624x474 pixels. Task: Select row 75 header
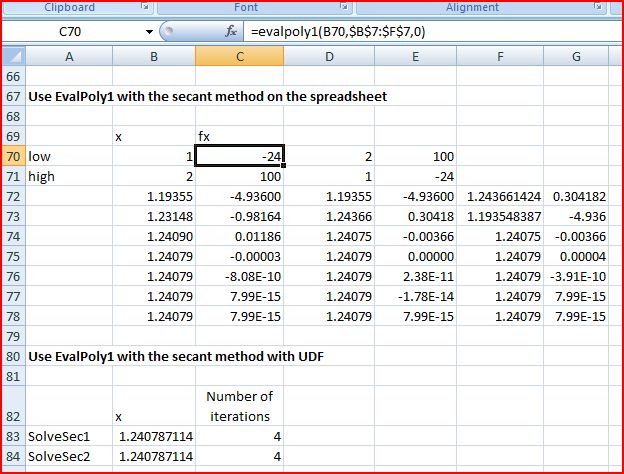14,256
